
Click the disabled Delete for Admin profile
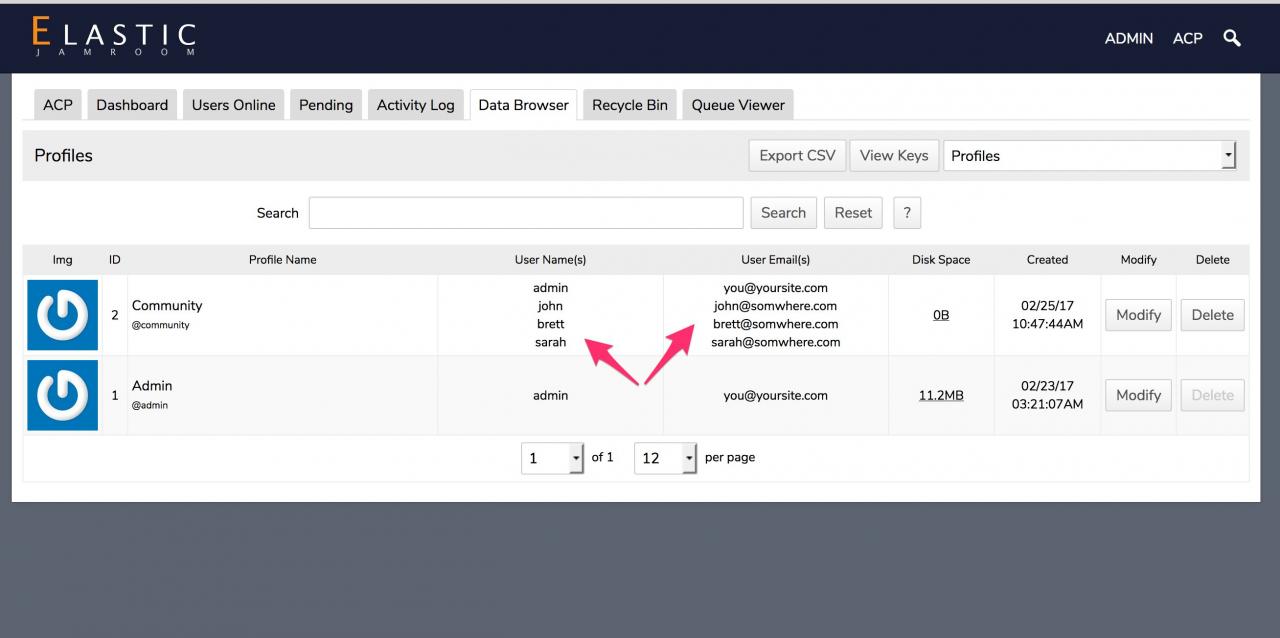click(x=1212, y=395)
